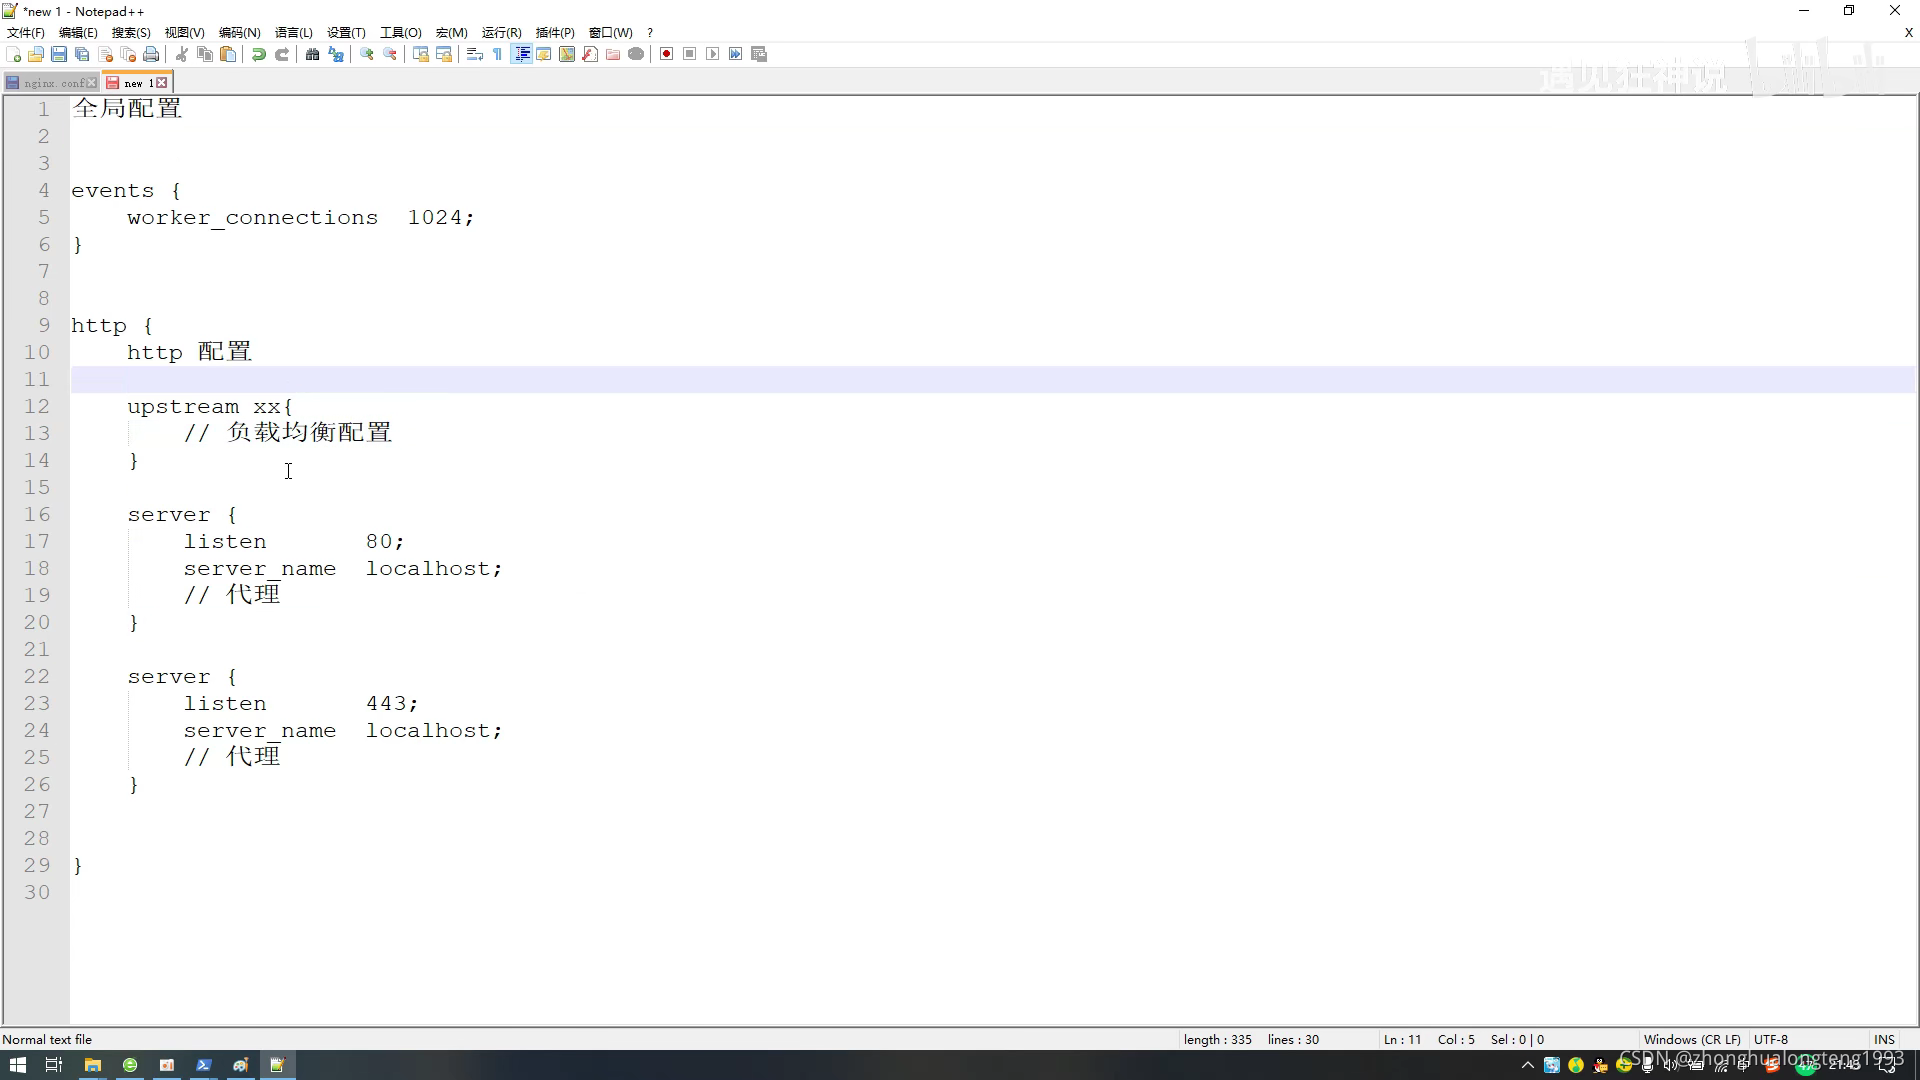Switch to the nginx.conf tab
The height and width of the screenshot is (1080, 1920).
[x=52, y=83]
